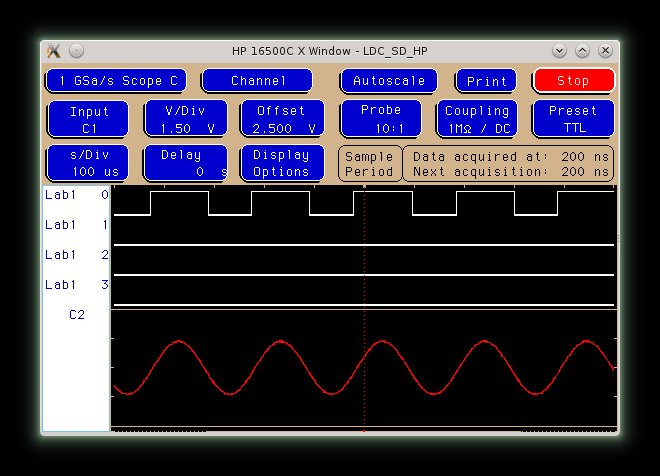
Task: Open the 1 GSa/s Scope C module menu
Action: coord(116,81)
